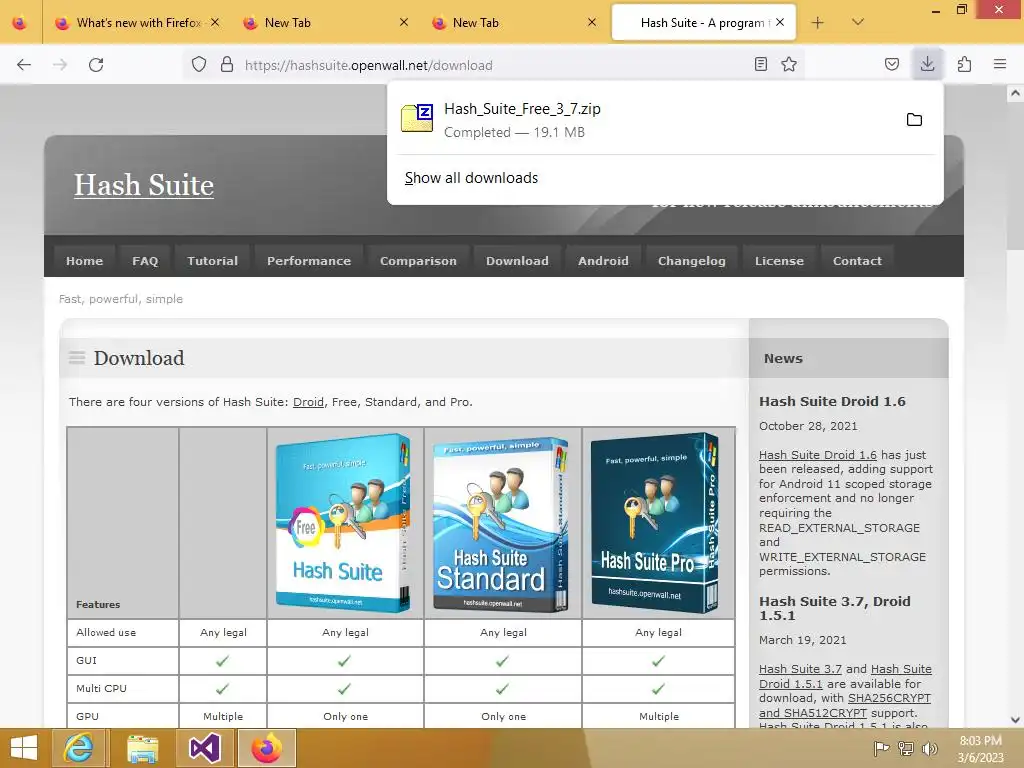1024x768 pixels.
Task: Click the Hash Suite Droid 1.6 news heading
Action: 832,402
